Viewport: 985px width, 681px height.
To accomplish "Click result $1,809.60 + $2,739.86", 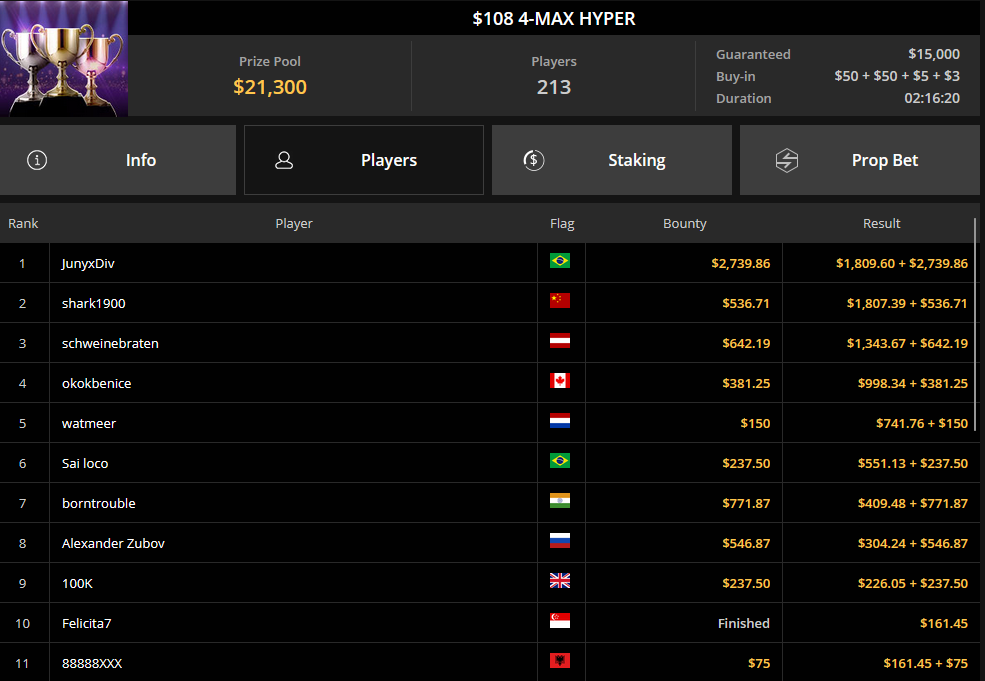I will (x=901, y=264).
